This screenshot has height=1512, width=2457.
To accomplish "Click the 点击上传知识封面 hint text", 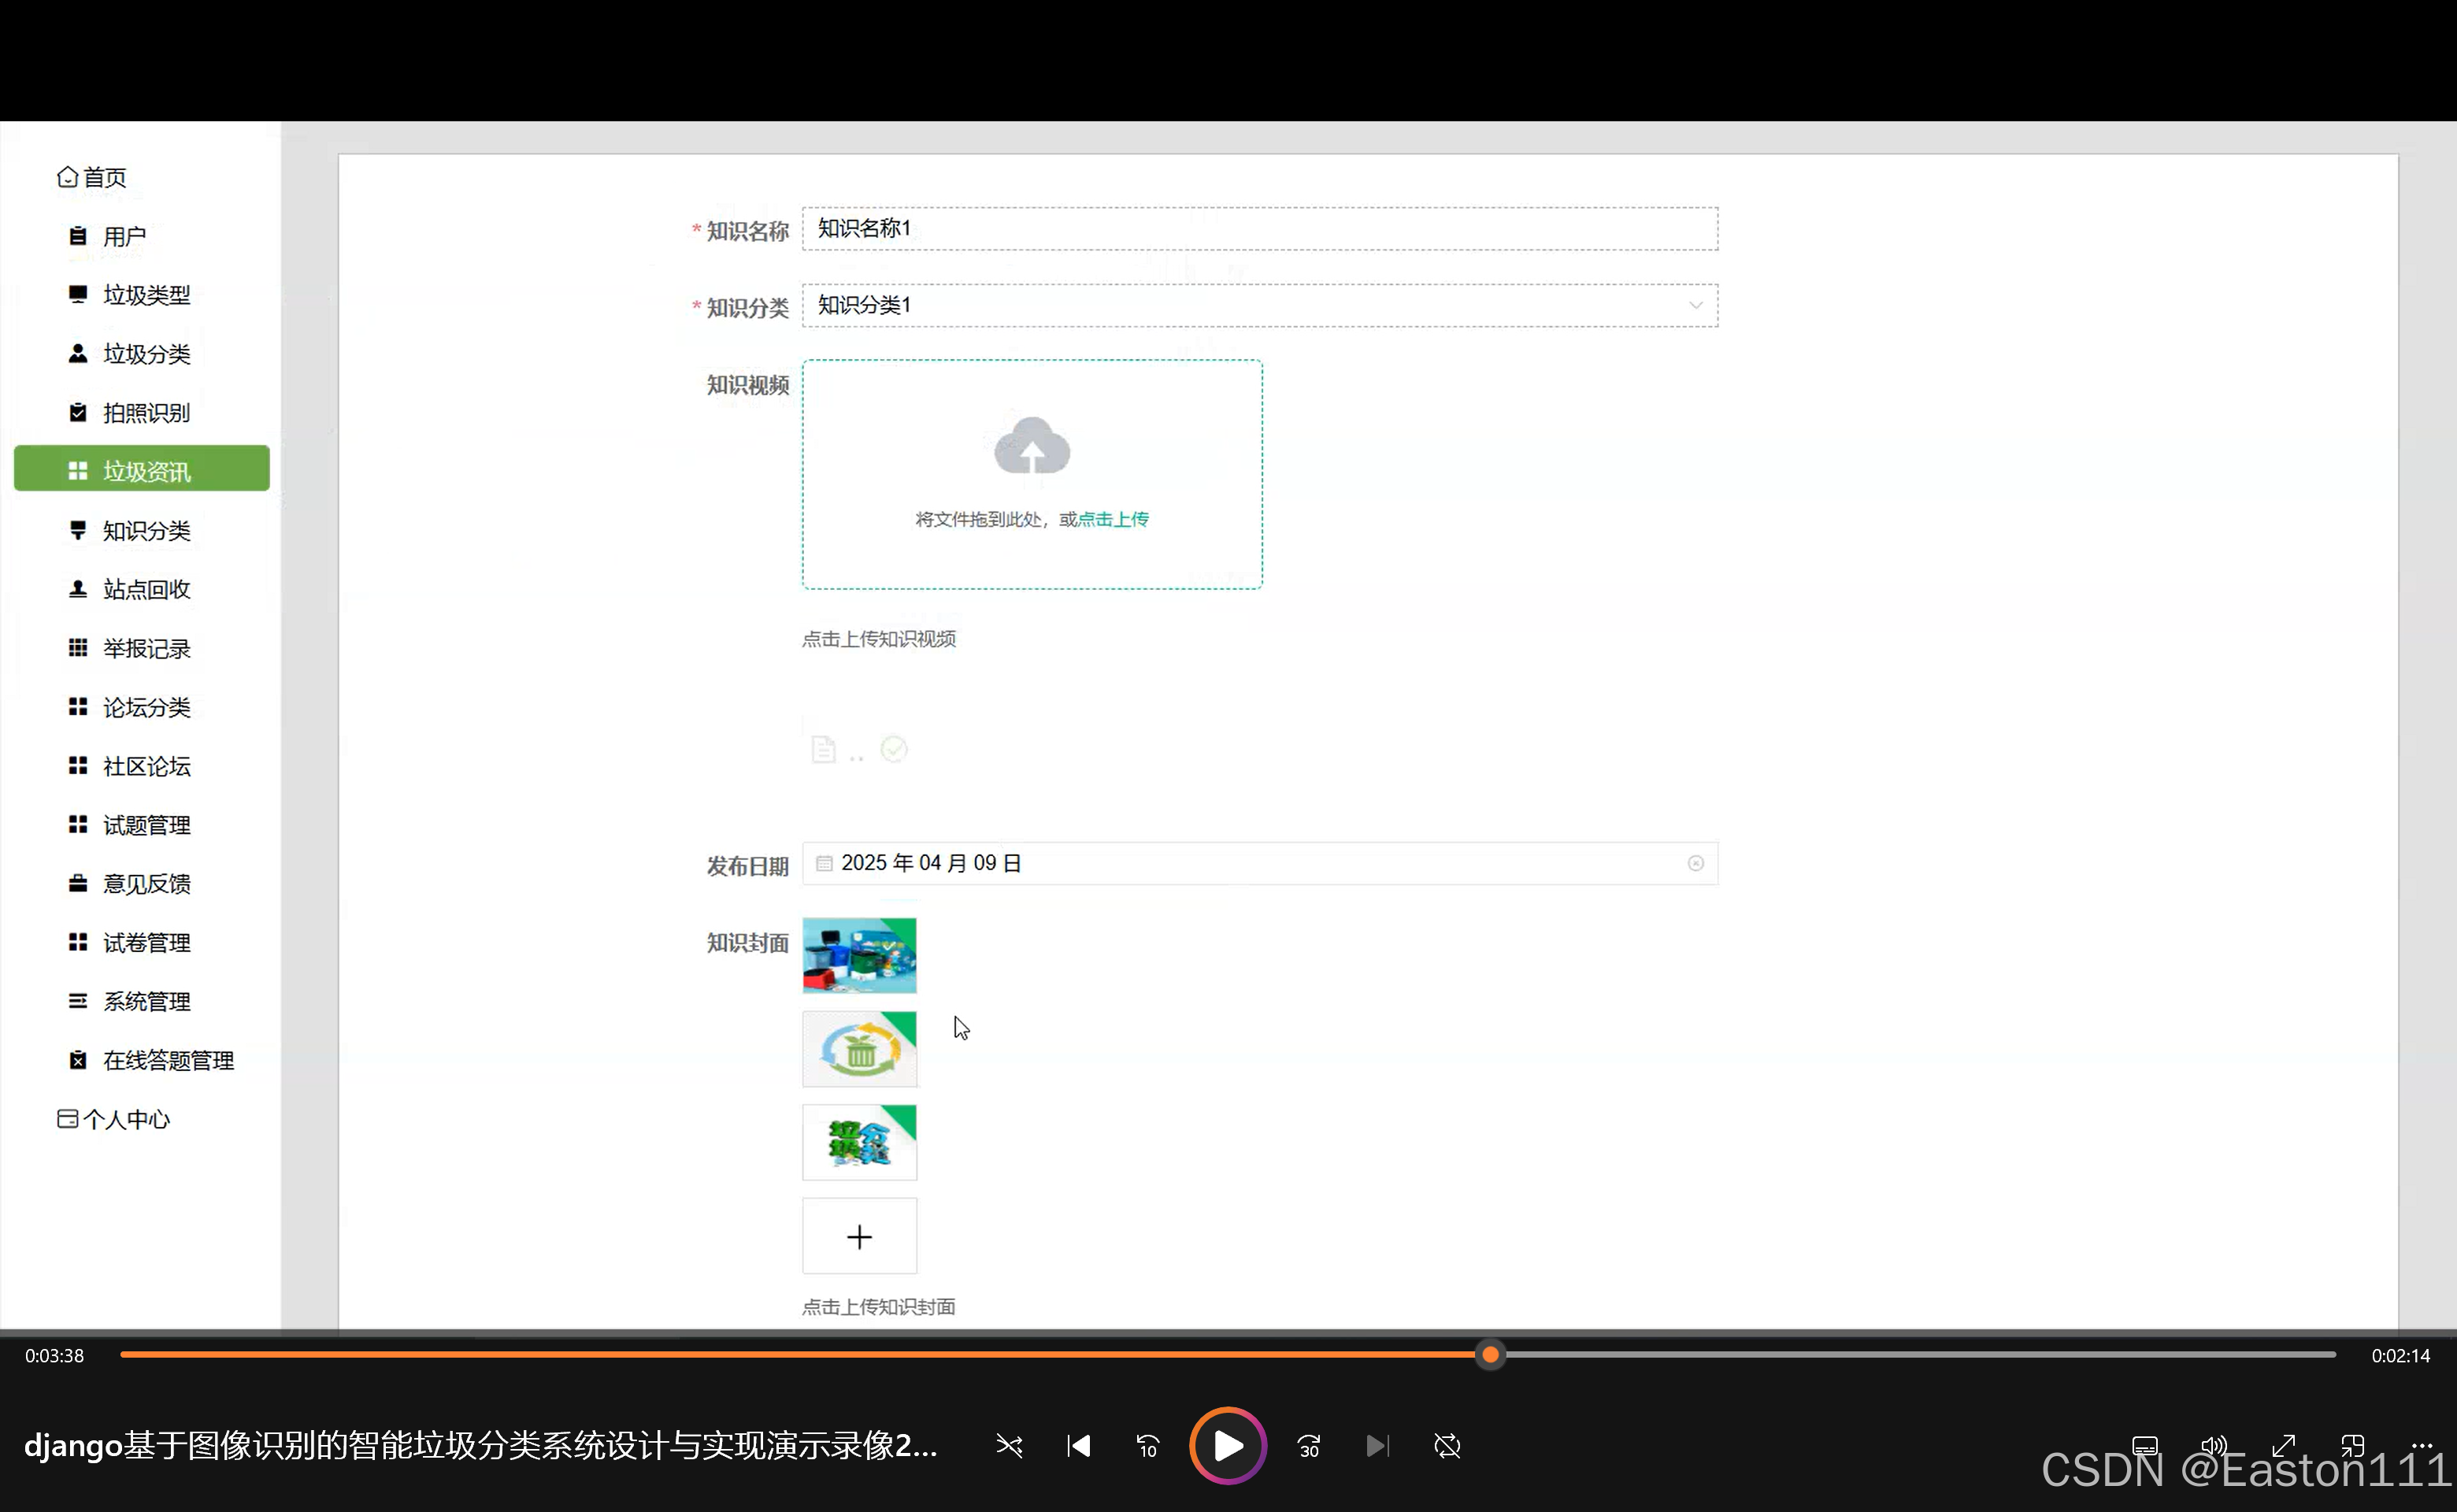I will tap(879, 1307).
